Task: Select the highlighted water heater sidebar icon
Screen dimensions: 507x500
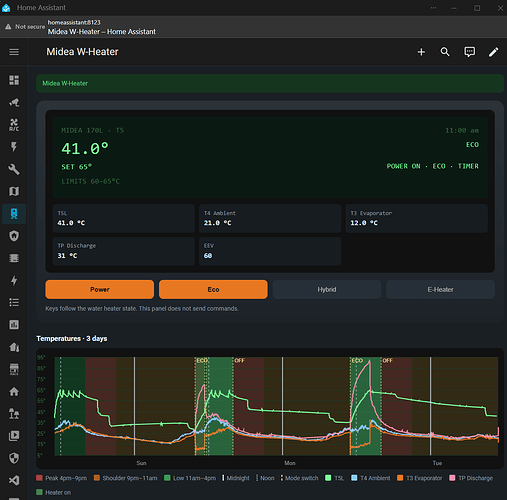Action: pyautogui.click(x=14, y=214)
